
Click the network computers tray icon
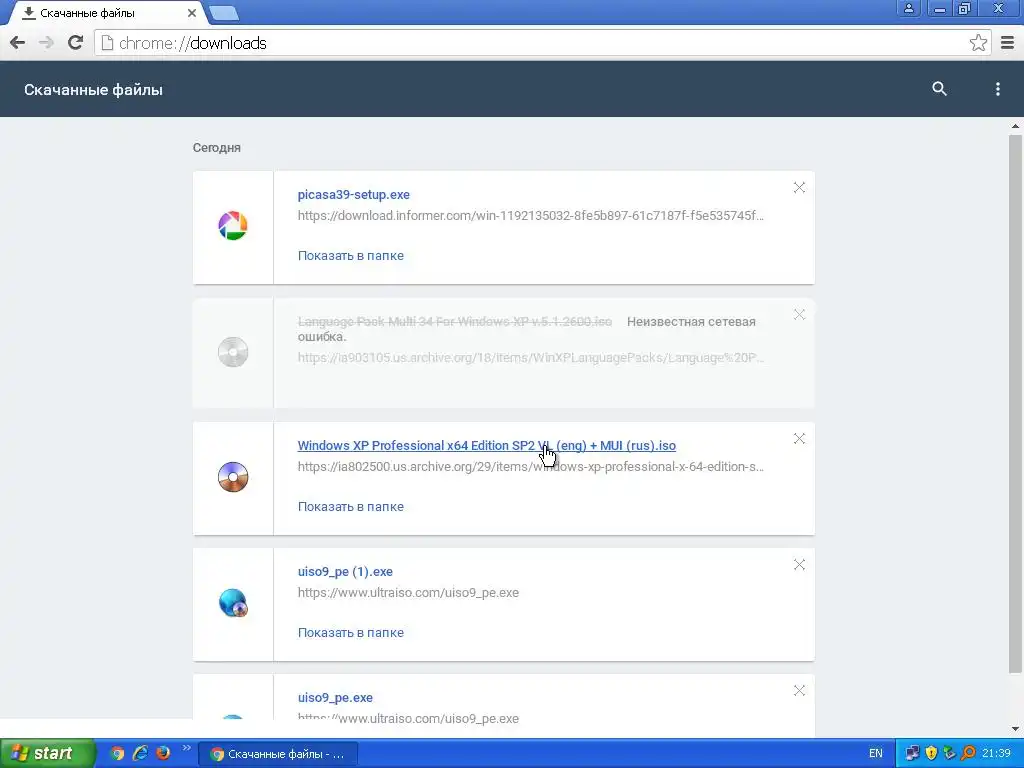pos(912,753)
